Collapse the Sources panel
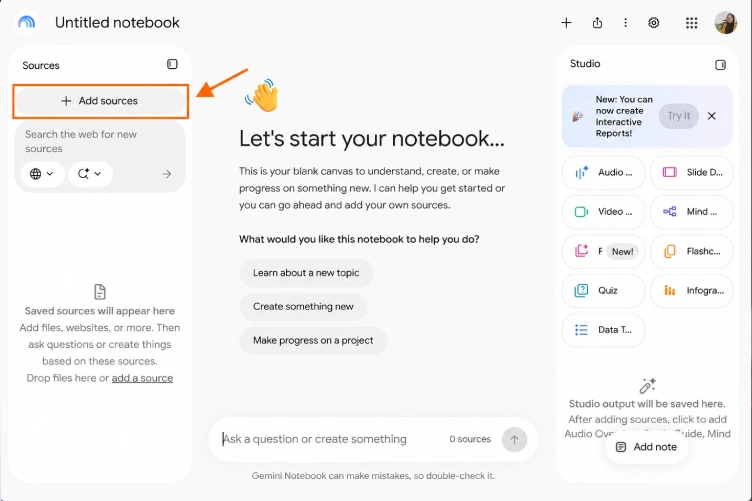Image resolution: width=752 pixels, height=501 pixels. [x=172, y=64]
